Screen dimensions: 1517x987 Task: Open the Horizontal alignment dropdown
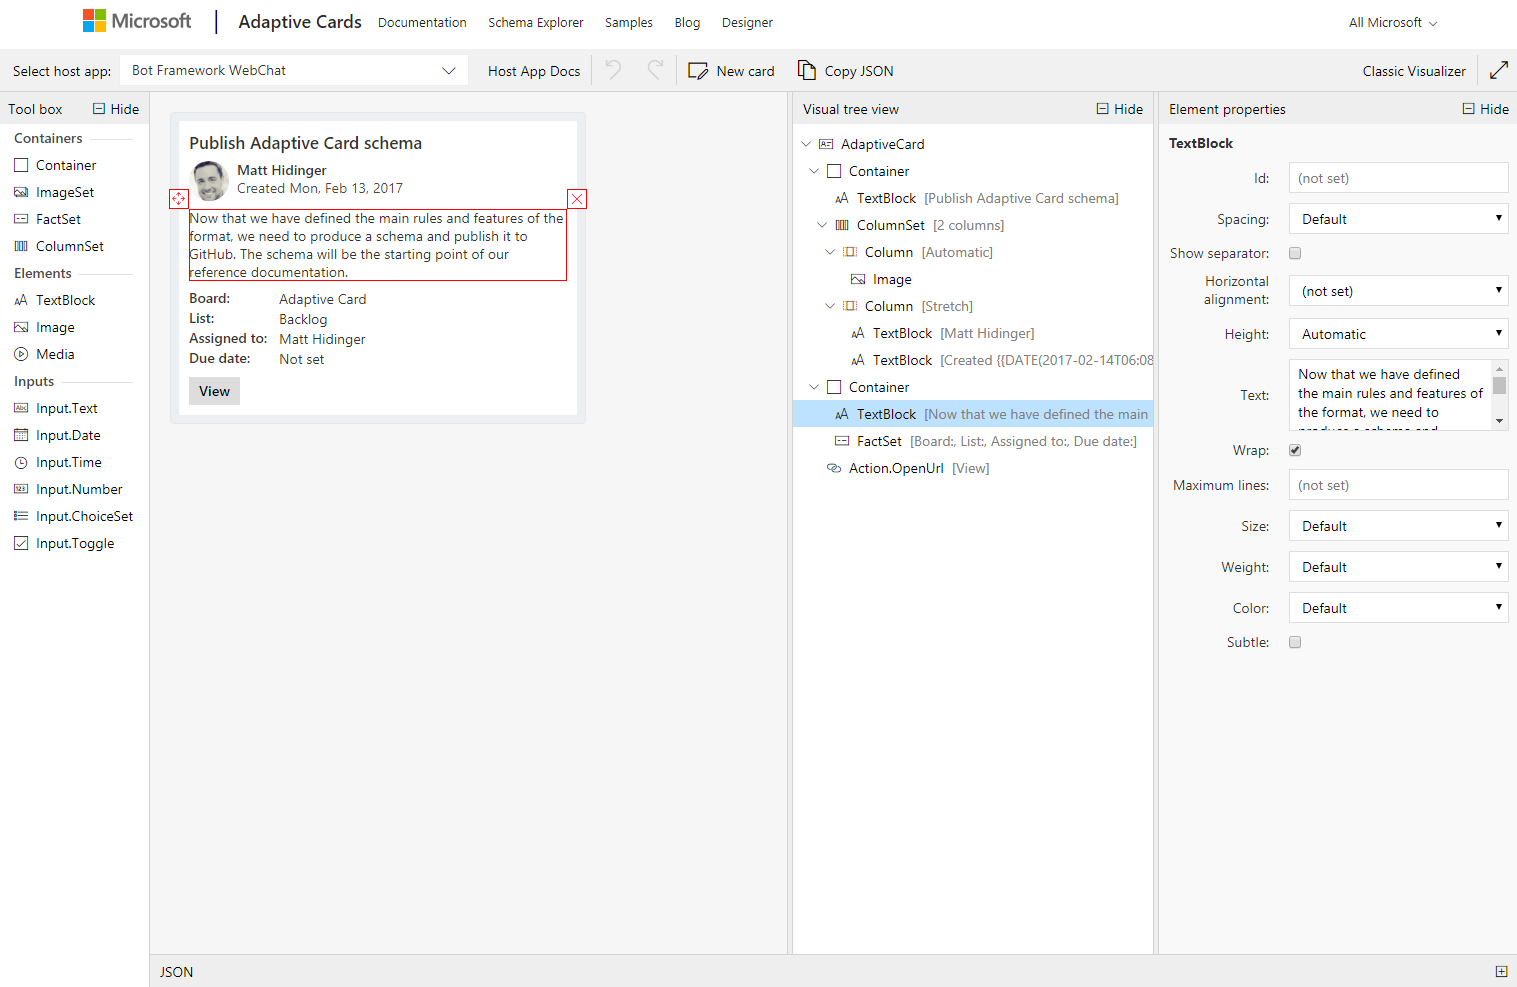click(1398, 291)
